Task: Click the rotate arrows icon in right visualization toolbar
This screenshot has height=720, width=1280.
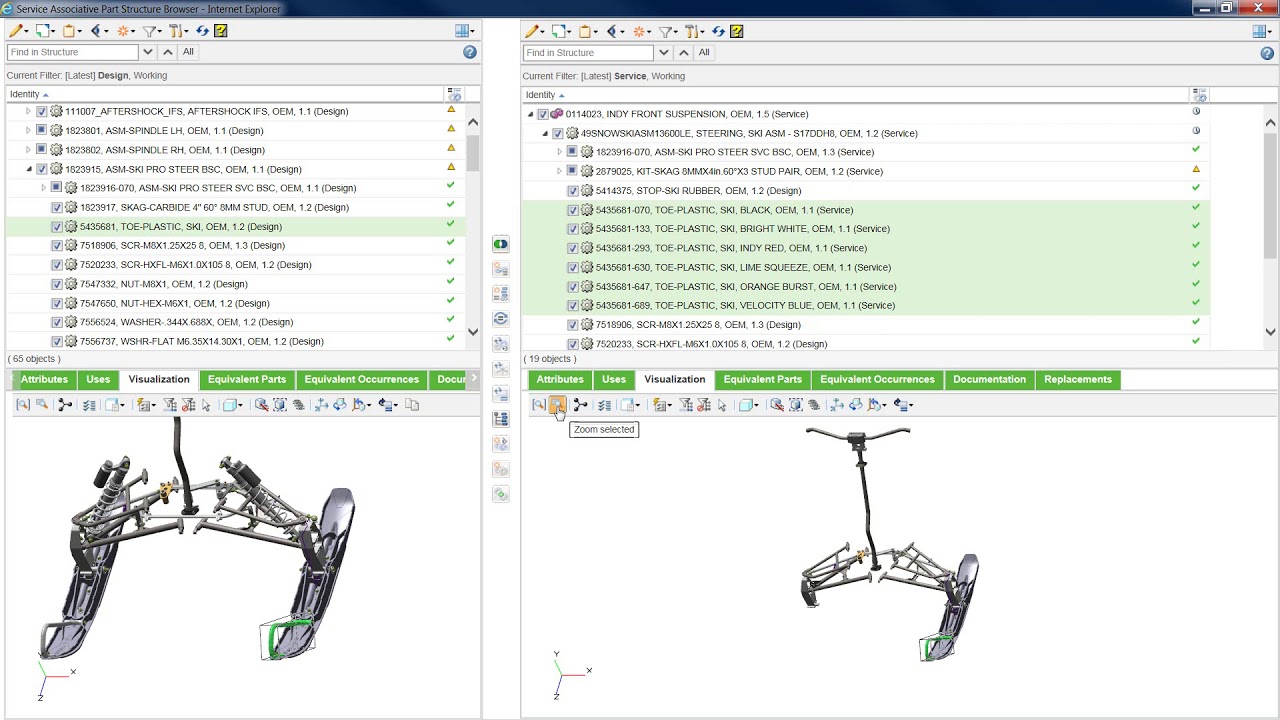Action: tap(855, 405)
